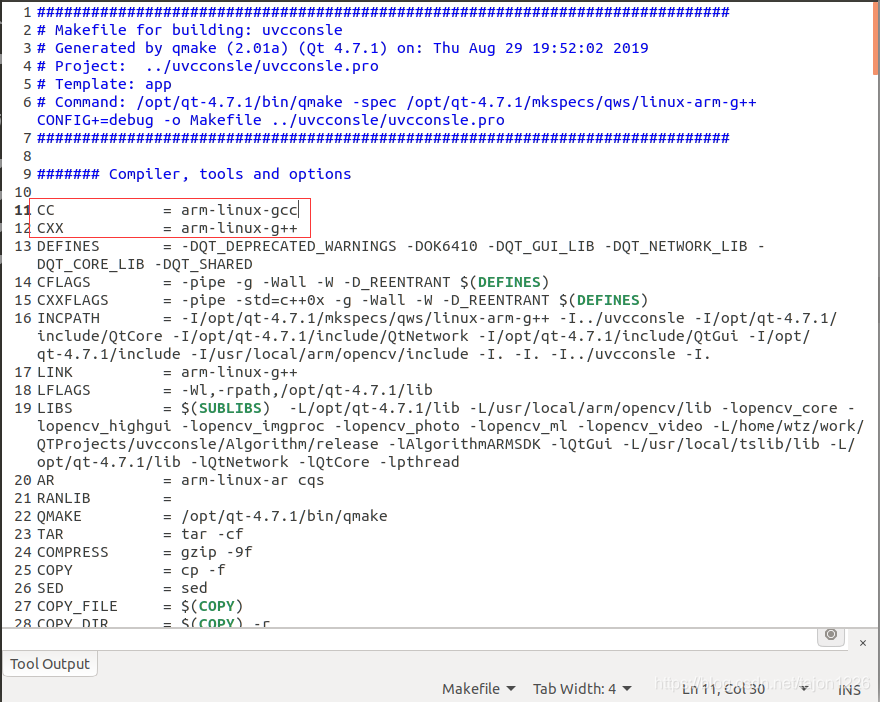Click the CFLAGS variable on line 14
This screenshot has width=880, height=702.
coord(63,282)
